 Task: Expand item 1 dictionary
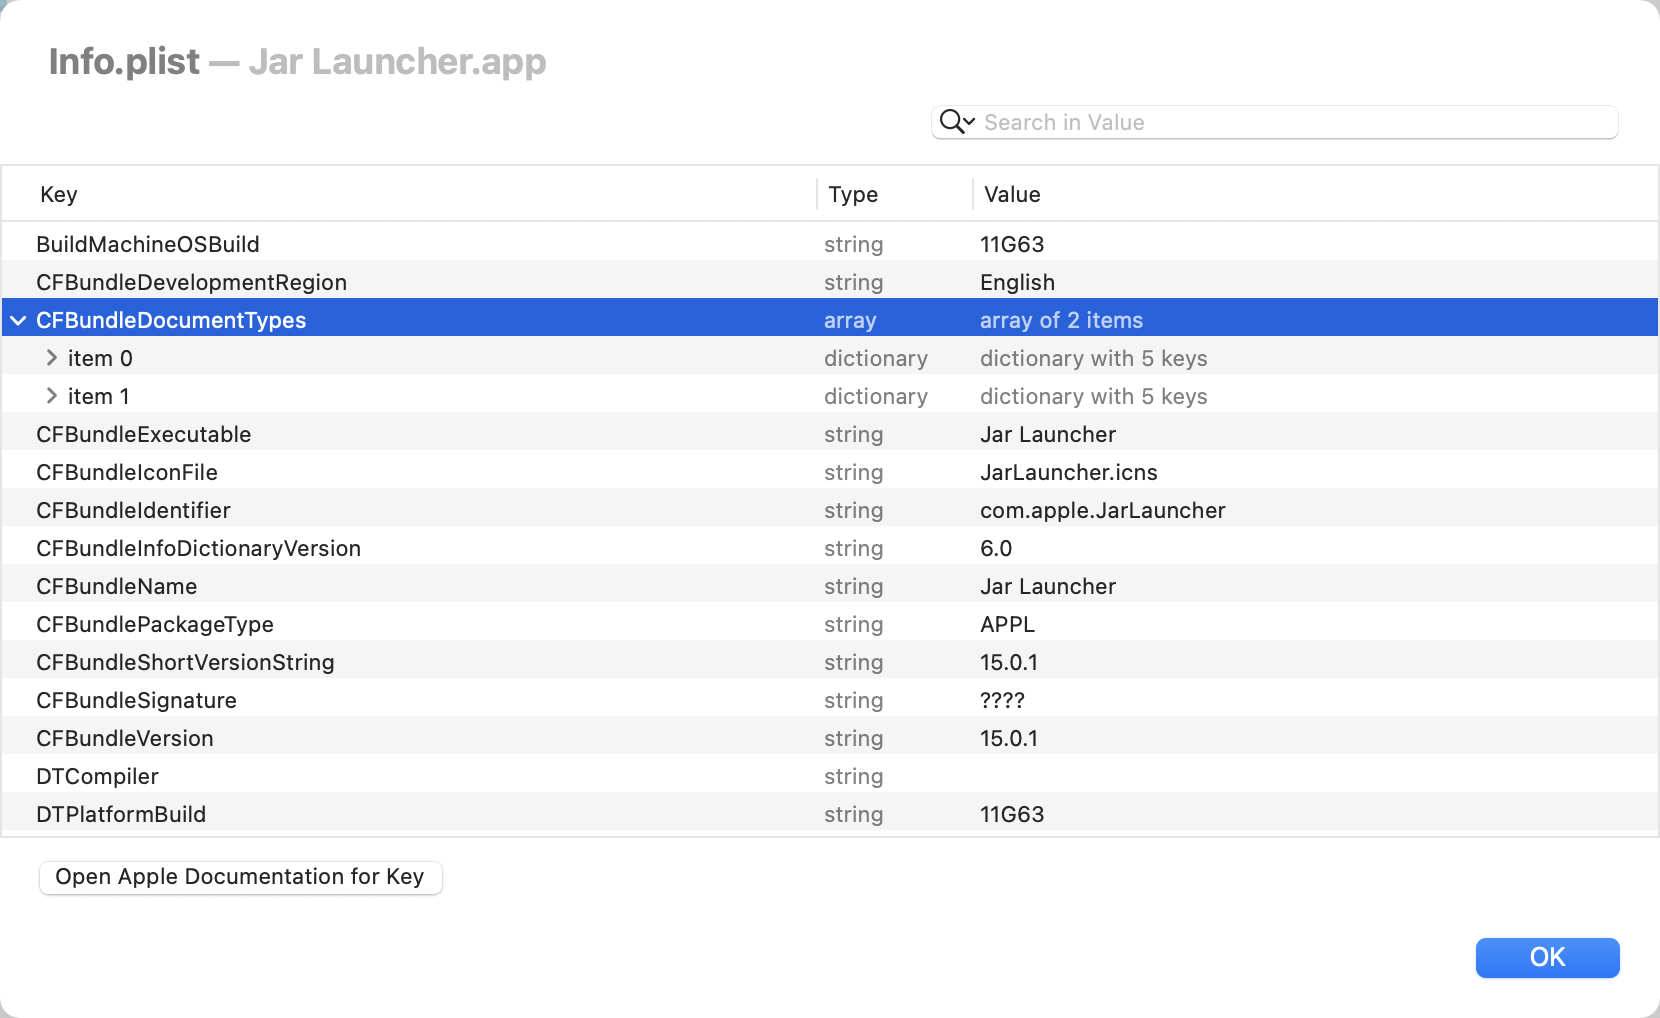pos(52,396)
